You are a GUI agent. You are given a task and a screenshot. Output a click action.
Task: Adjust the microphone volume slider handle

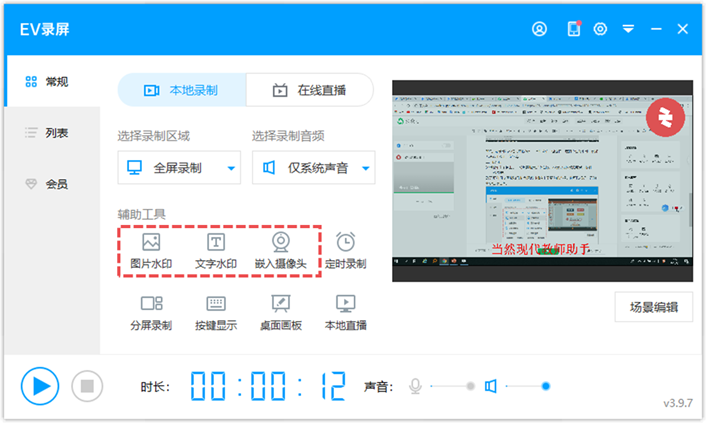pyautogui.click(x=471, y=386)
